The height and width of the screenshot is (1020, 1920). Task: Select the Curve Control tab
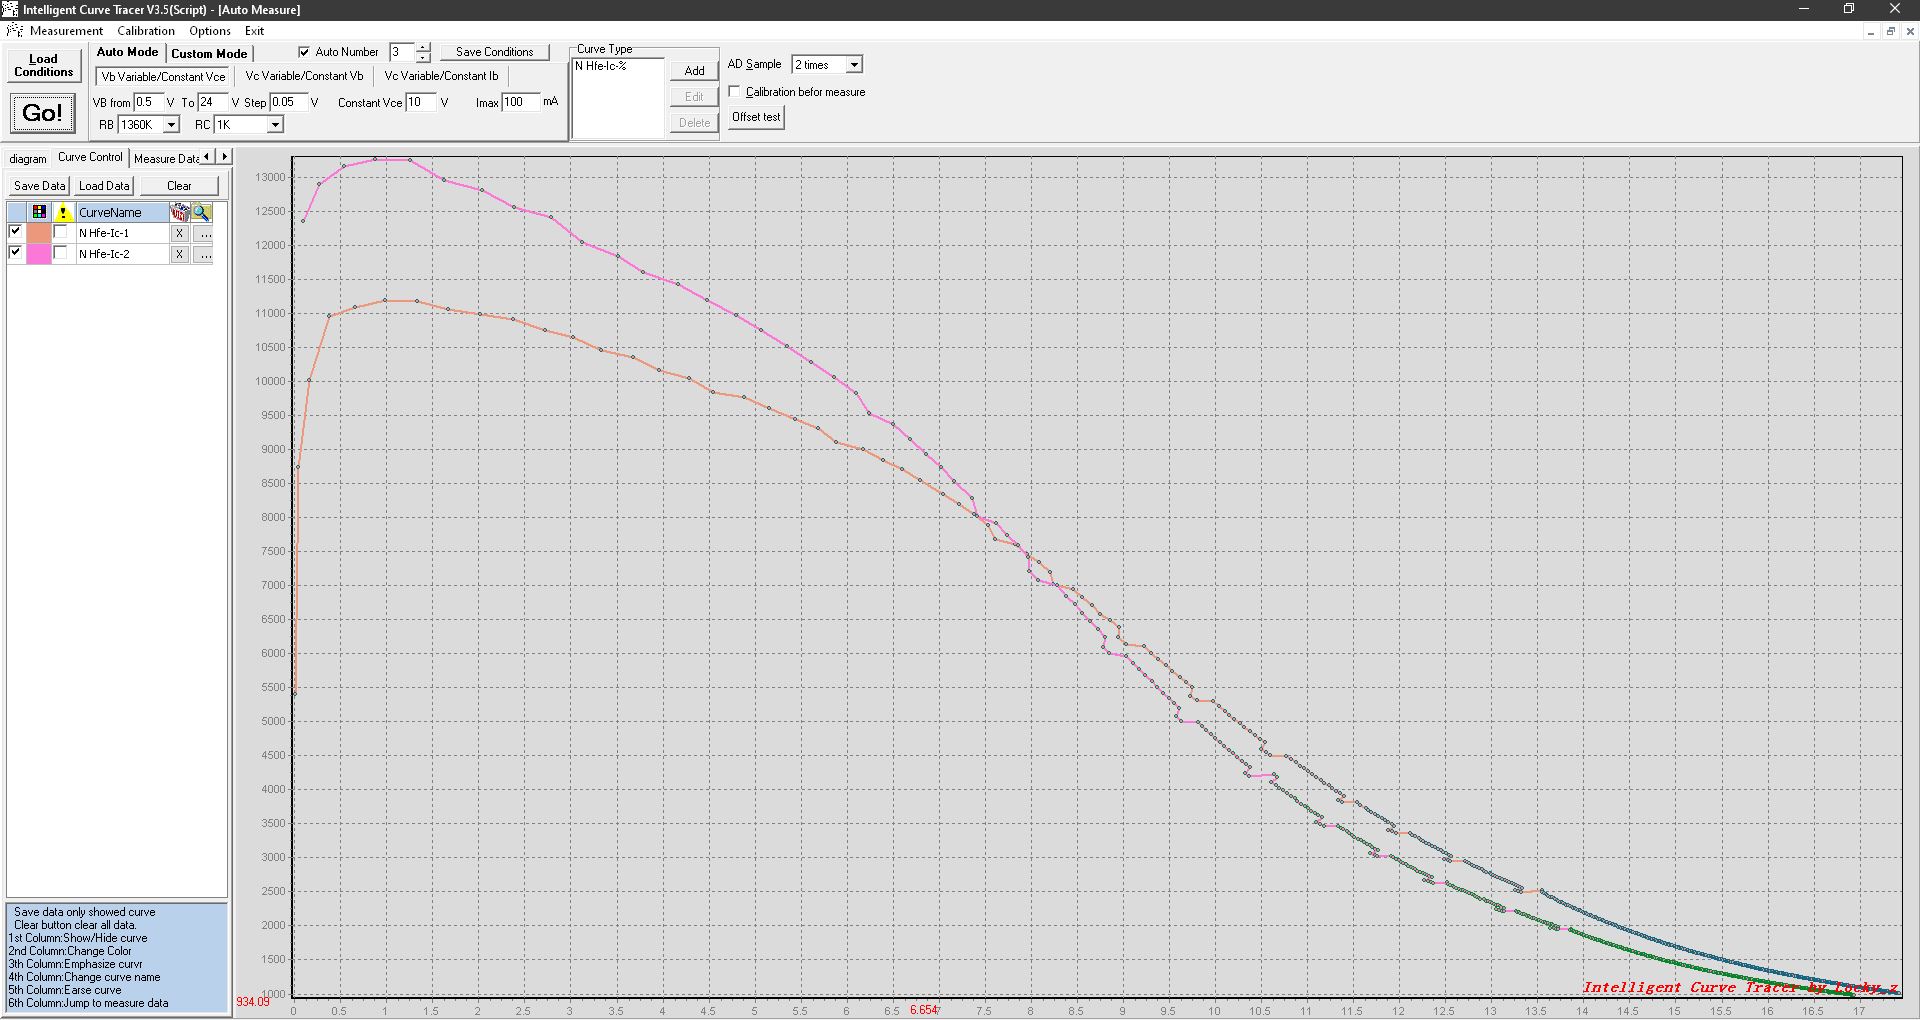90,157
